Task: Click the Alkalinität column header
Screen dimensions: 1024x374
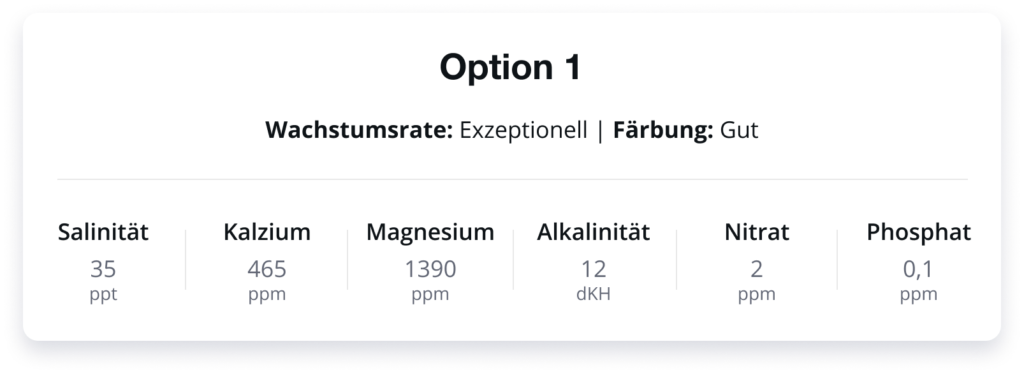Action: click(x=594, y=232)
